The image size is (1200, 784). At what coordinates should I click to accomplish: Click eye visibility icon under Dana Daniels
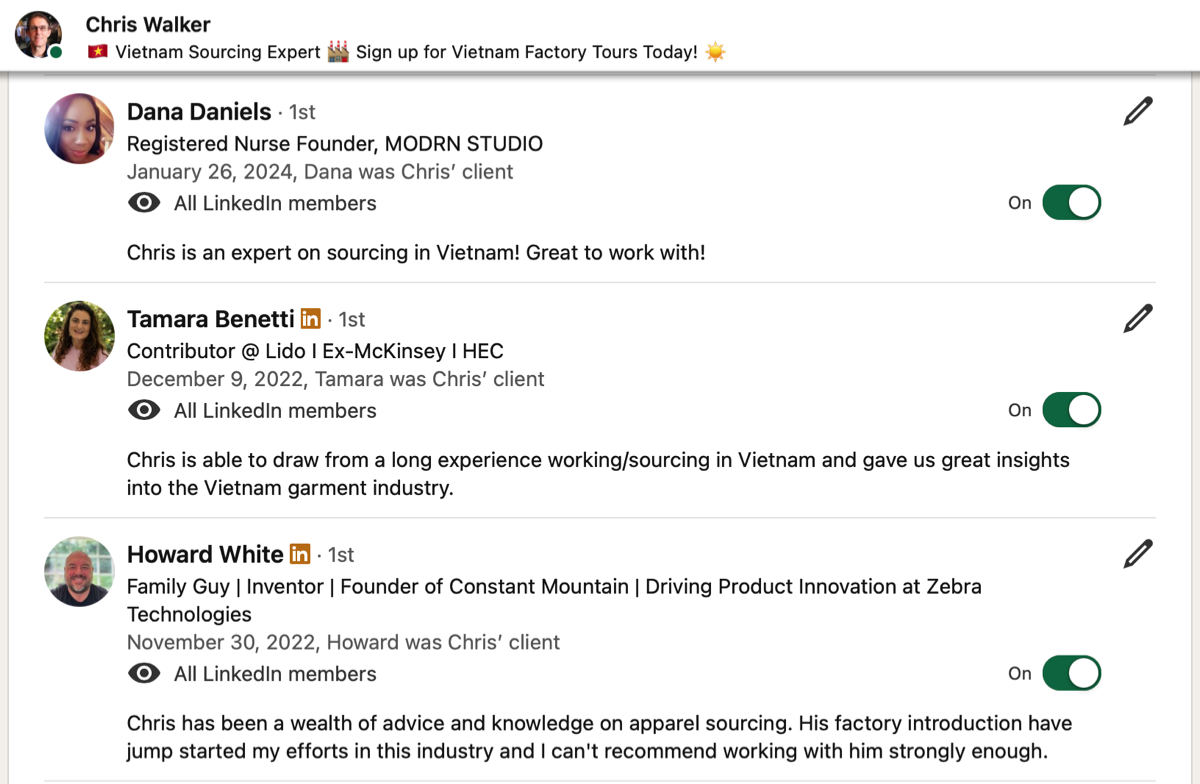point(144,203)
